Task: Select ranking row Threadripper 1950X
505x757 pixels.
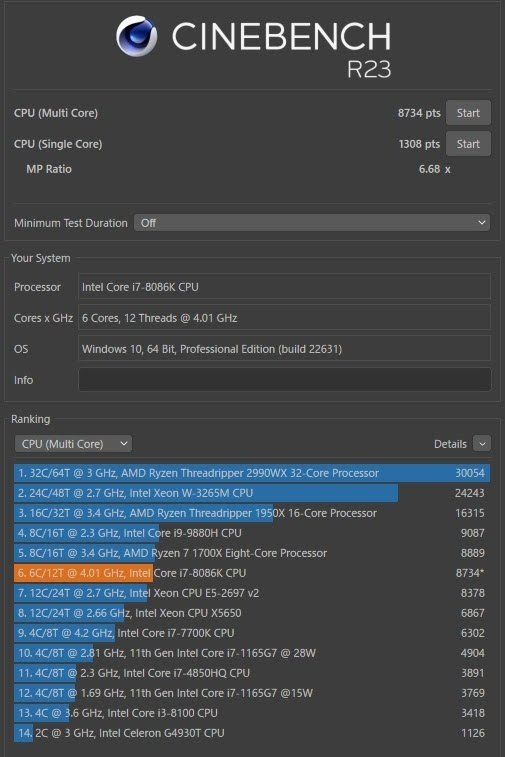Action: (x=252, y=513)
